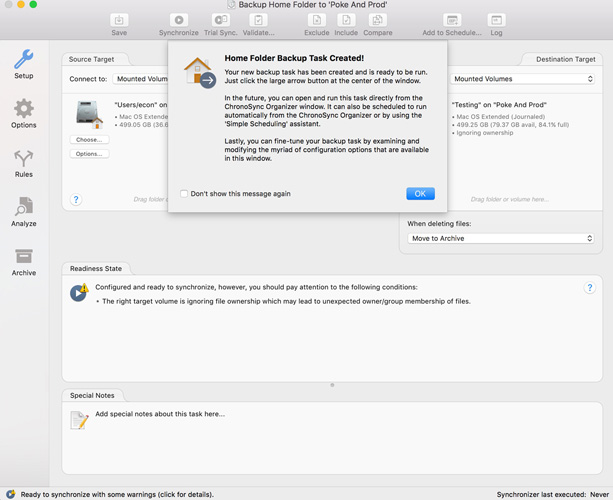Click the Readiness State play warning icon

point(79,292)
